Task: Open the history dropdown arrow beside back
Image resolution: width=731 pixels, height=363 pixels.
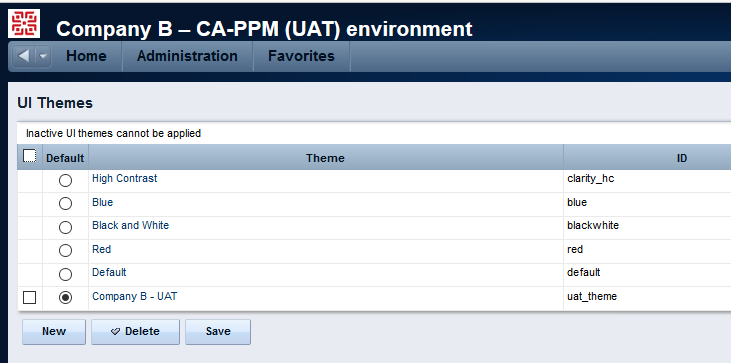Action: [42, 56]
